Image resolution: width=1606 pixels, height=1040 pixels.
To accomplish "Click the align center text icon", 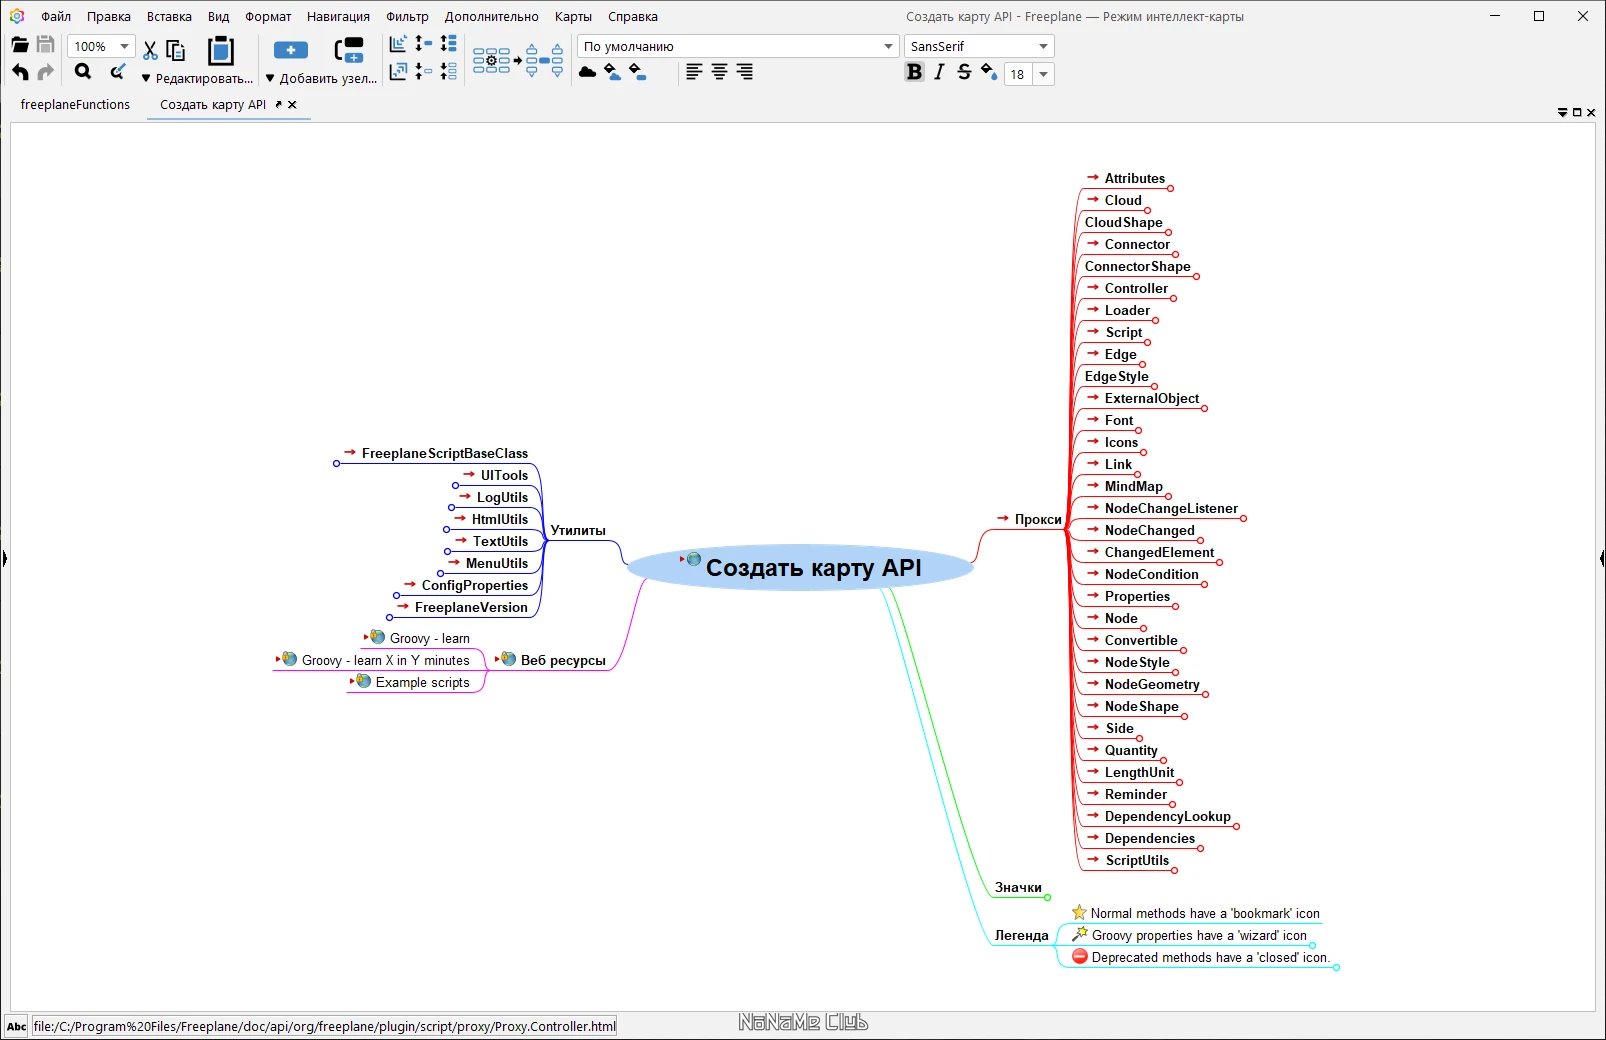I will 719,72.
